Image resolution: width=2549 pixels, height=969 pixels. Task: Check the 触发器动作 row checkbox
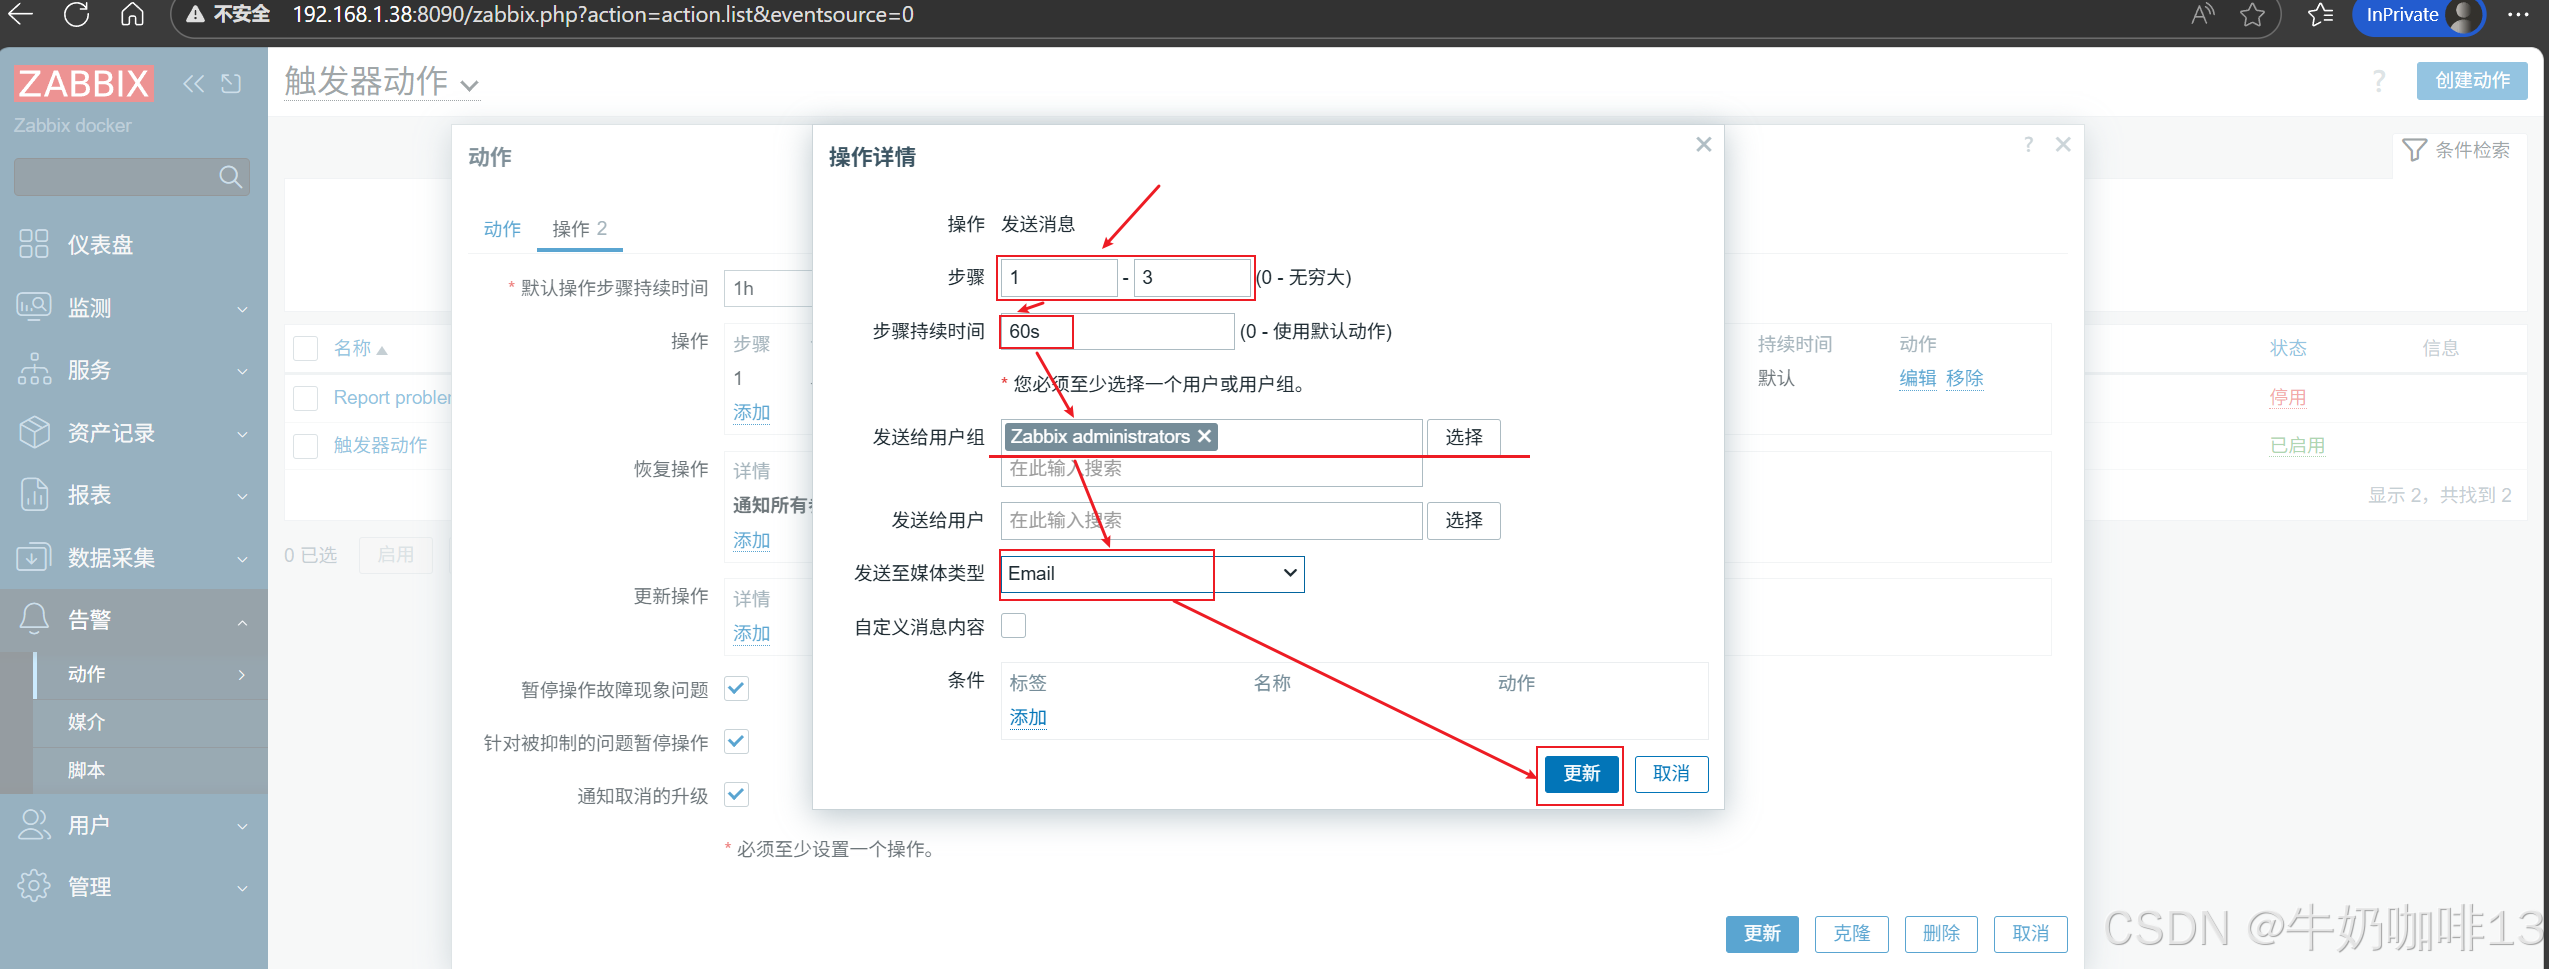(x=306, y=445)
